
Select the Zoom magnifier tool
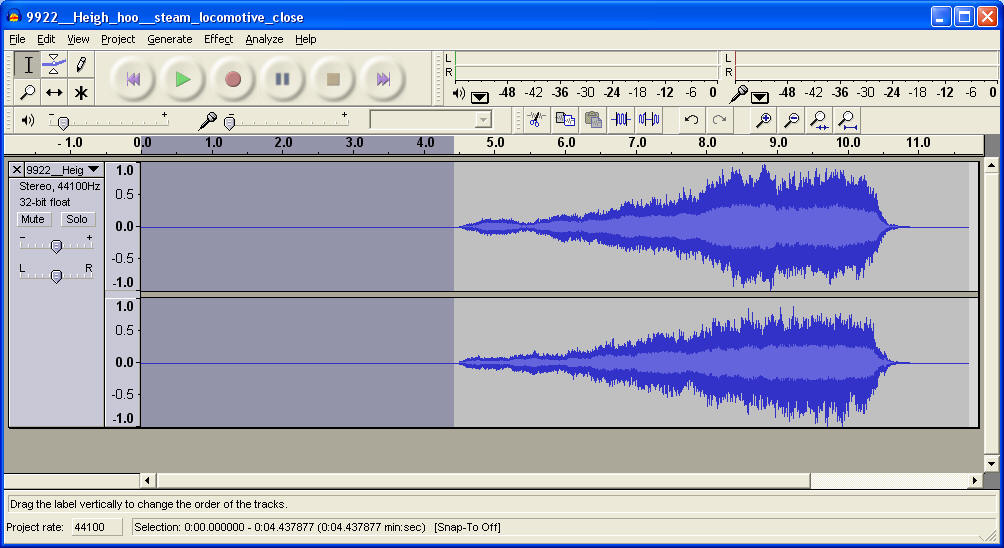coord(28,92)
